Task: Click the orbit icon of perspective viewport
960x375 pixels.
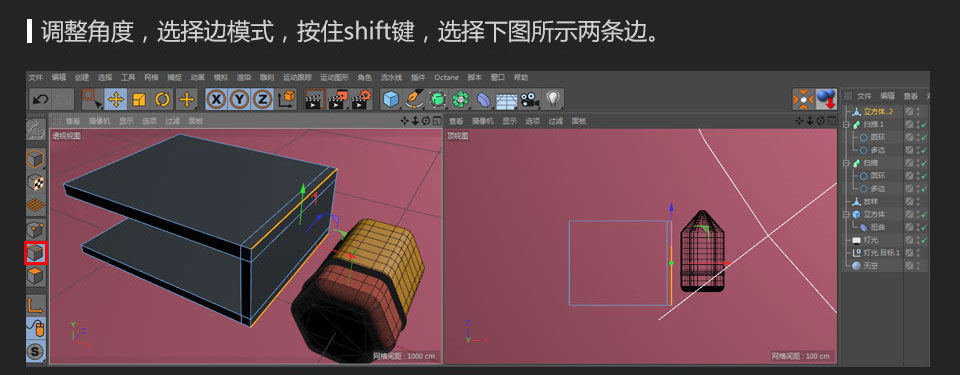Action: (426, 121)
